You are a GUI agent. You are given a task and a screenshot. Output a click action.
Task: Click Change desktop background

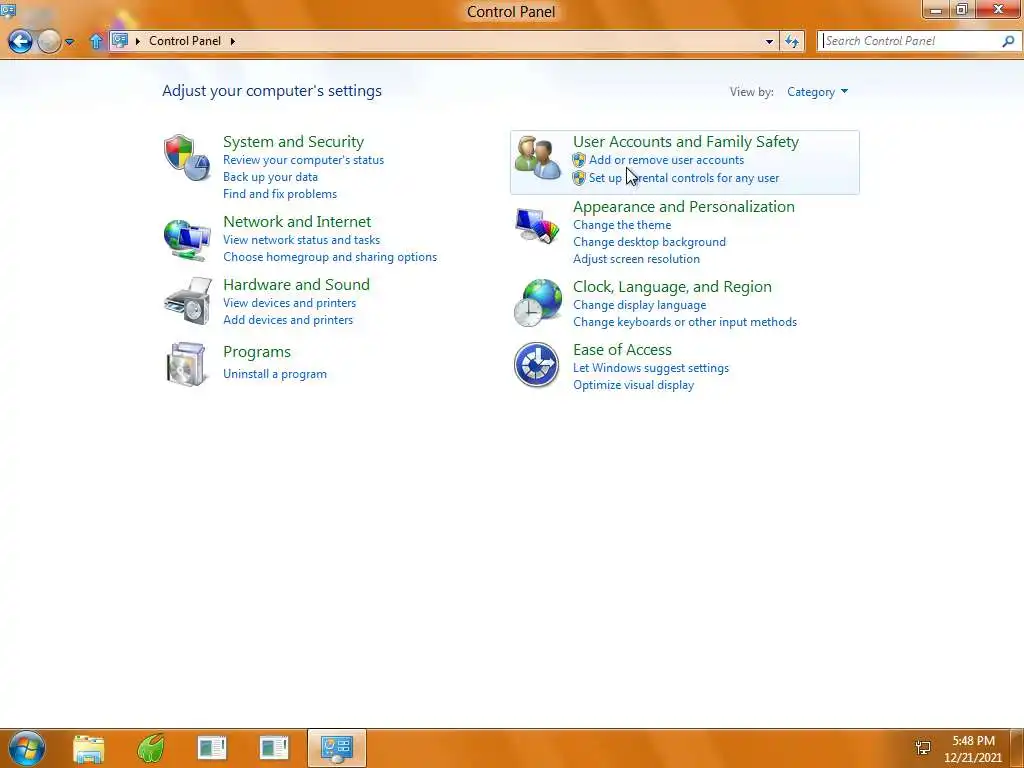(649, 242)
